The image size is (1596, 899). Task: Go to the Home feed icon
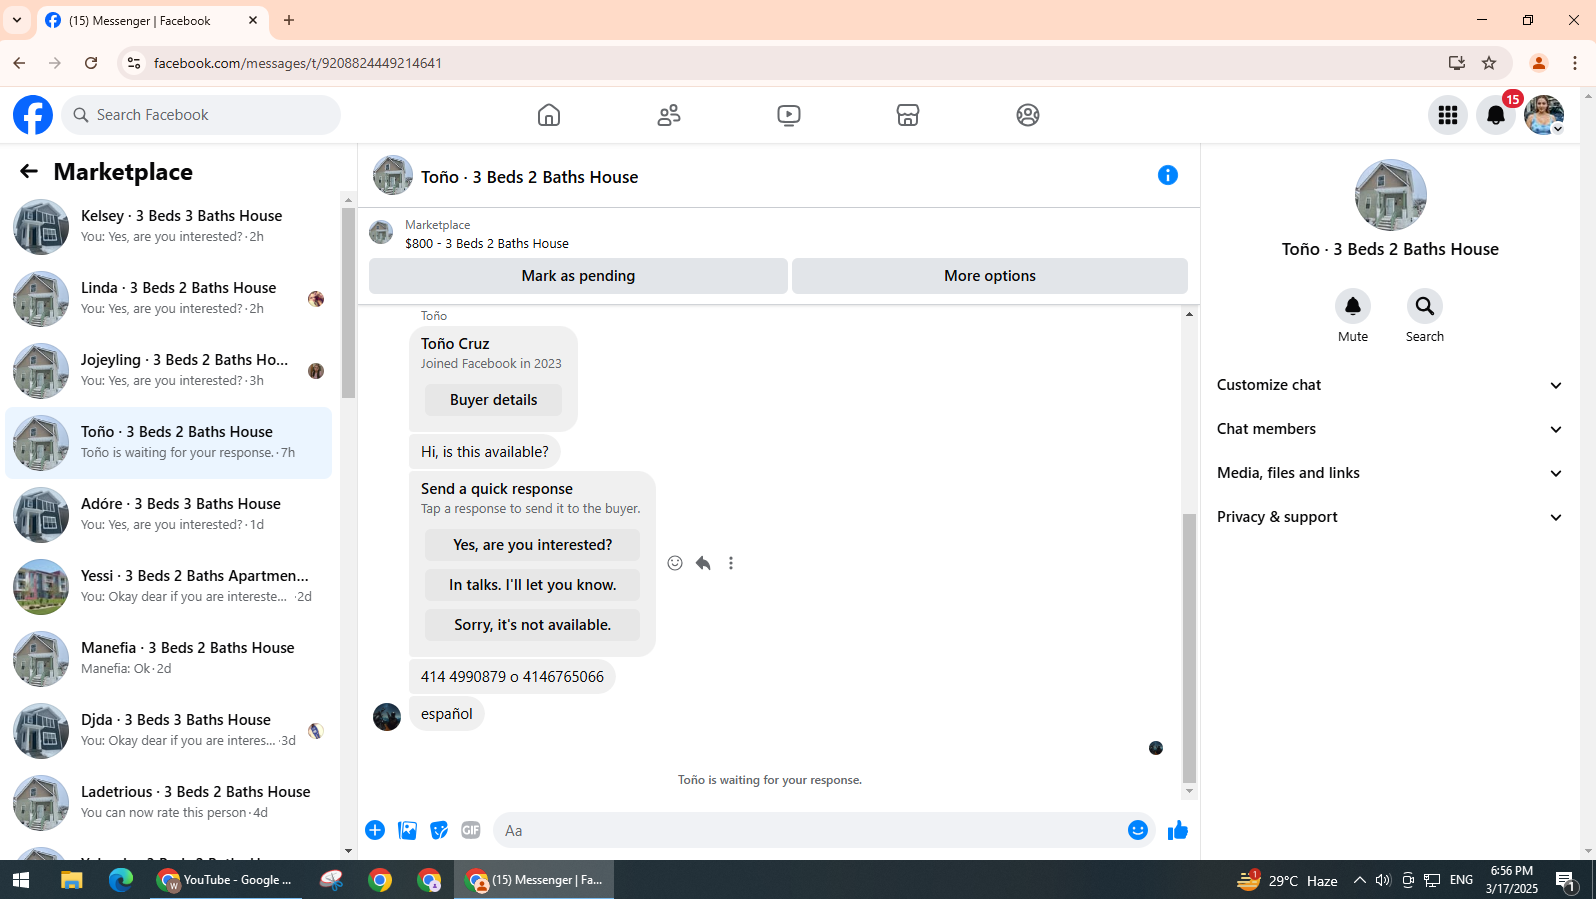549,115
